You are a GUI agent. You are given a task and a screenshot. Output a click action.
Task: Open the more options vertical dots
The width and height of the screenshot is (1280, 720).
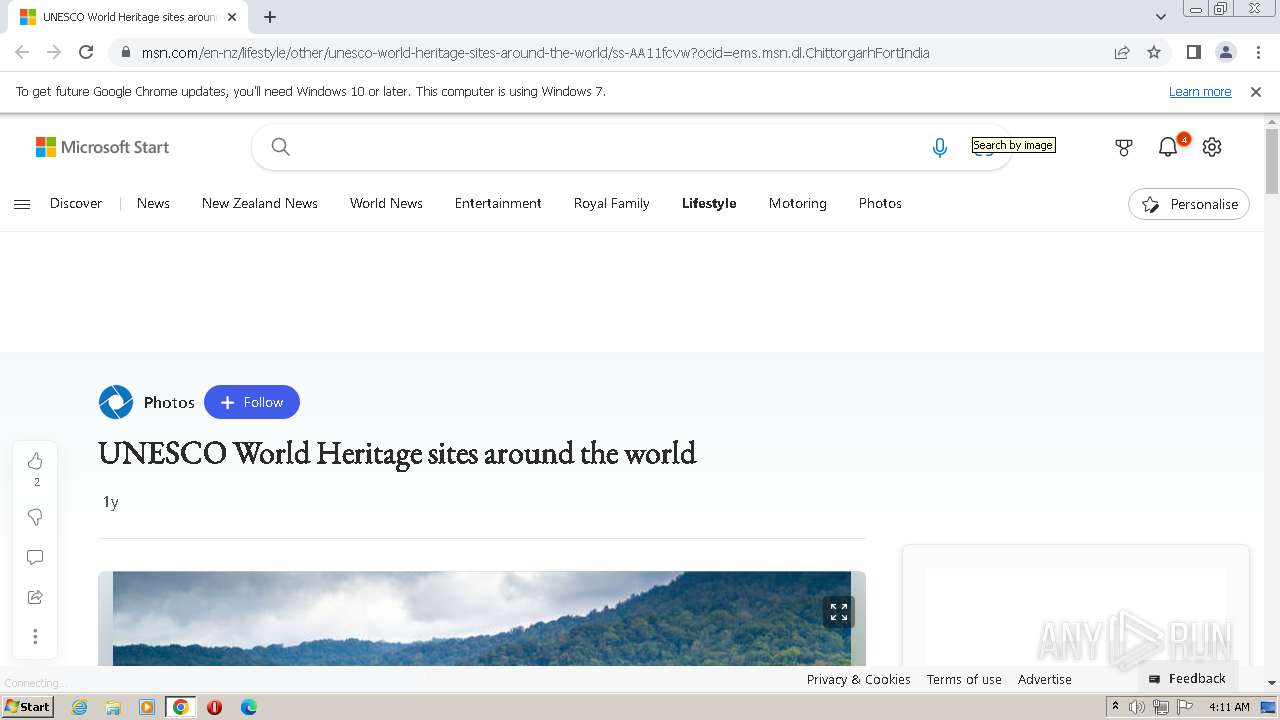35,637
